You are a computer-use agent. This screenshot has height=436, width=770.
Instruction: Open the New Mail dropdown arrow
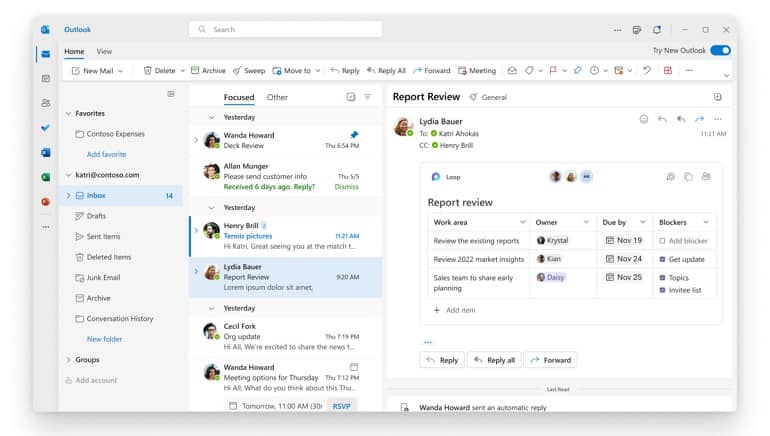[x=121, y=71]
